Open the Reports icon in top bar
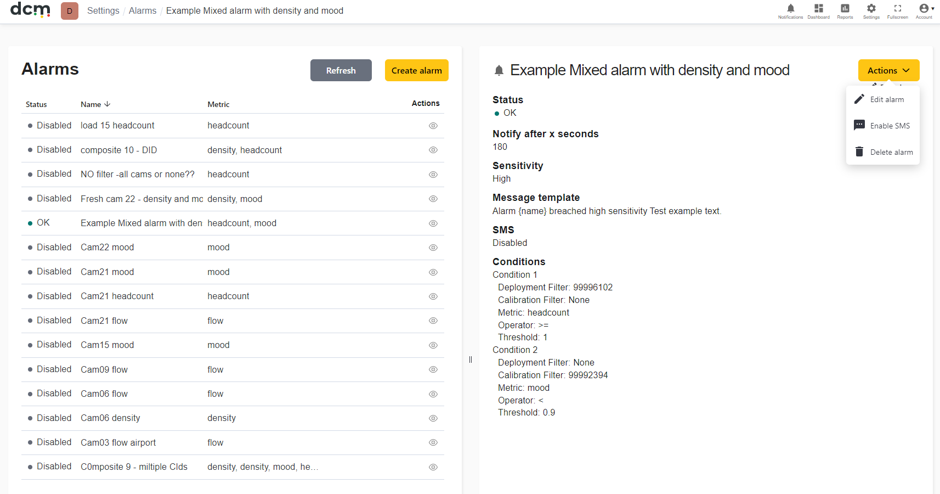940x494 pixels. [845, 10]
